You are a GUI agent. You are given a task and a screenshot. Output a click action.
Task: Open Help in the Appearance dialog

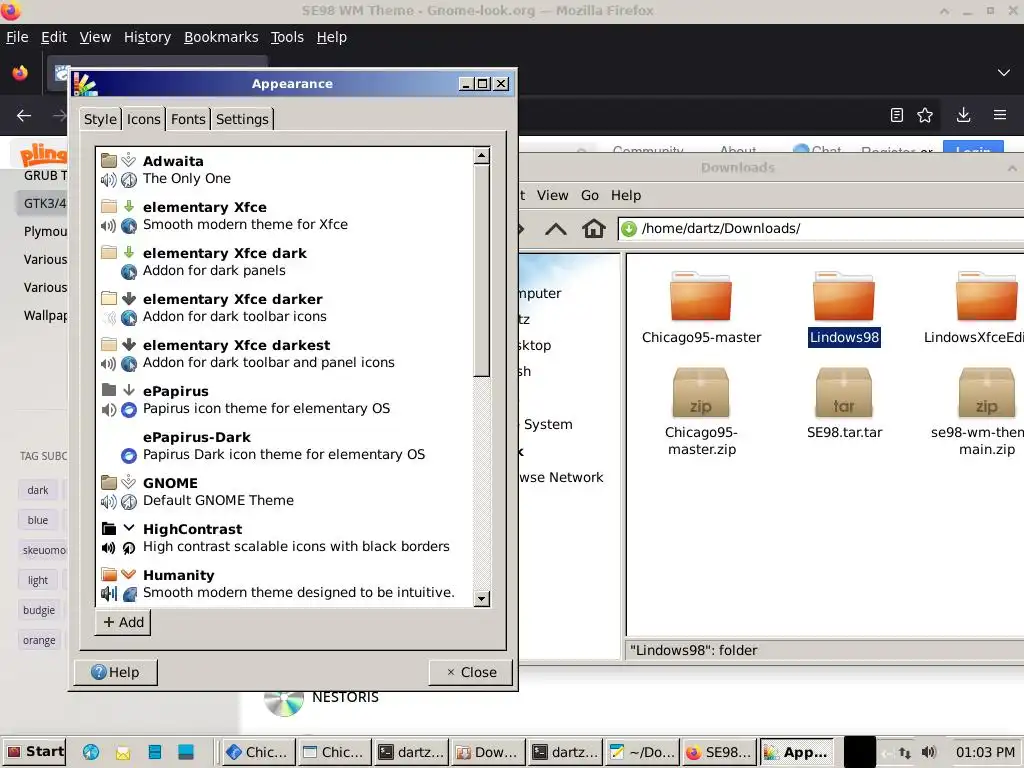(x=116, y=672)
